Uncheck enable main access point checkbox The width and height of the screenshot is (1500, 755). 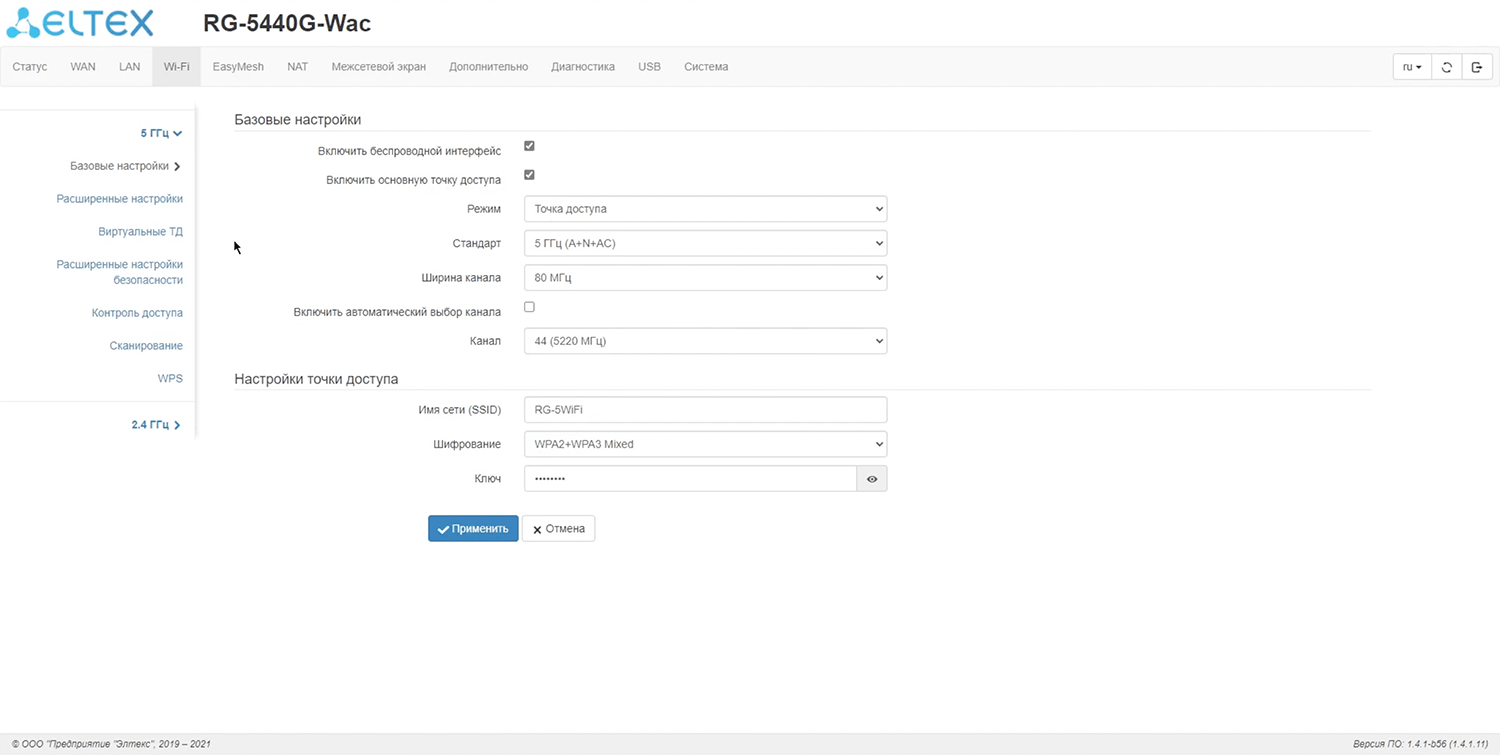(x=529, y=175)
